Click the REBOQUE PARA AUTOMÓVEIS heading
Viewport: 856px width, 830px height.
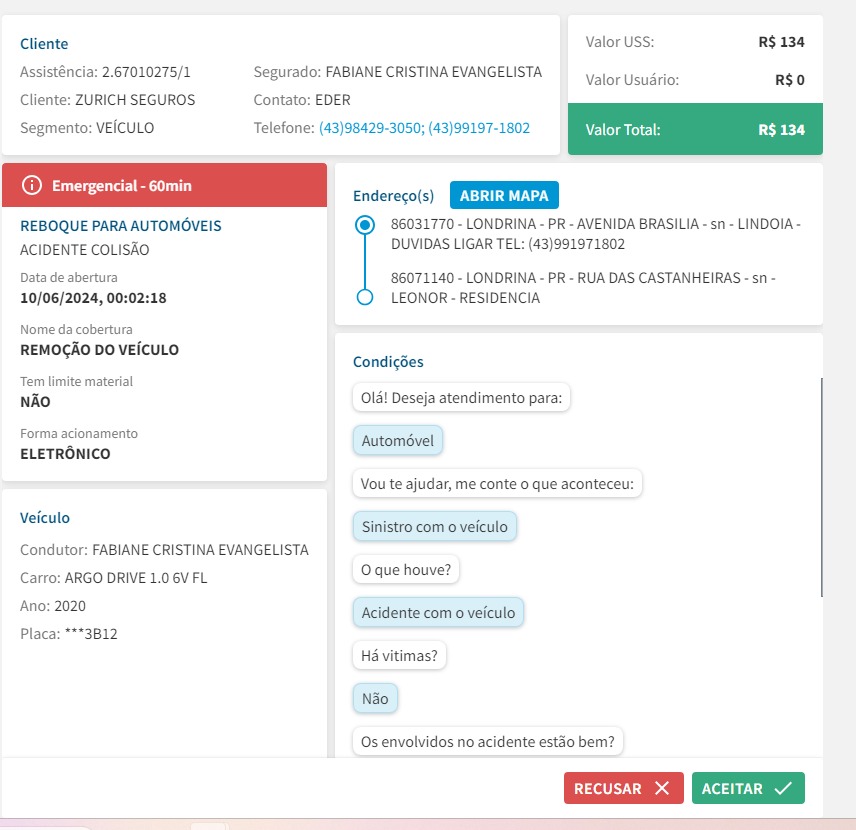pos(121,226)
